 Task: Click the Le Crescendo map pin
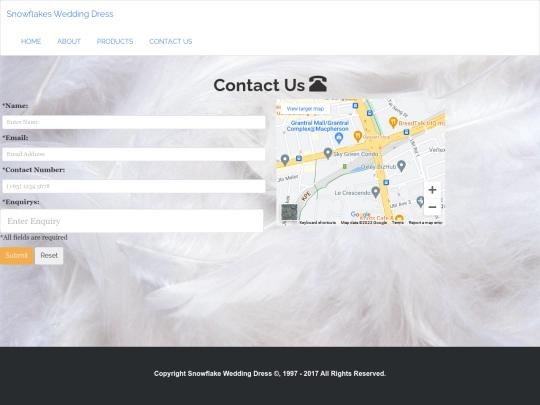coord(376,192)
